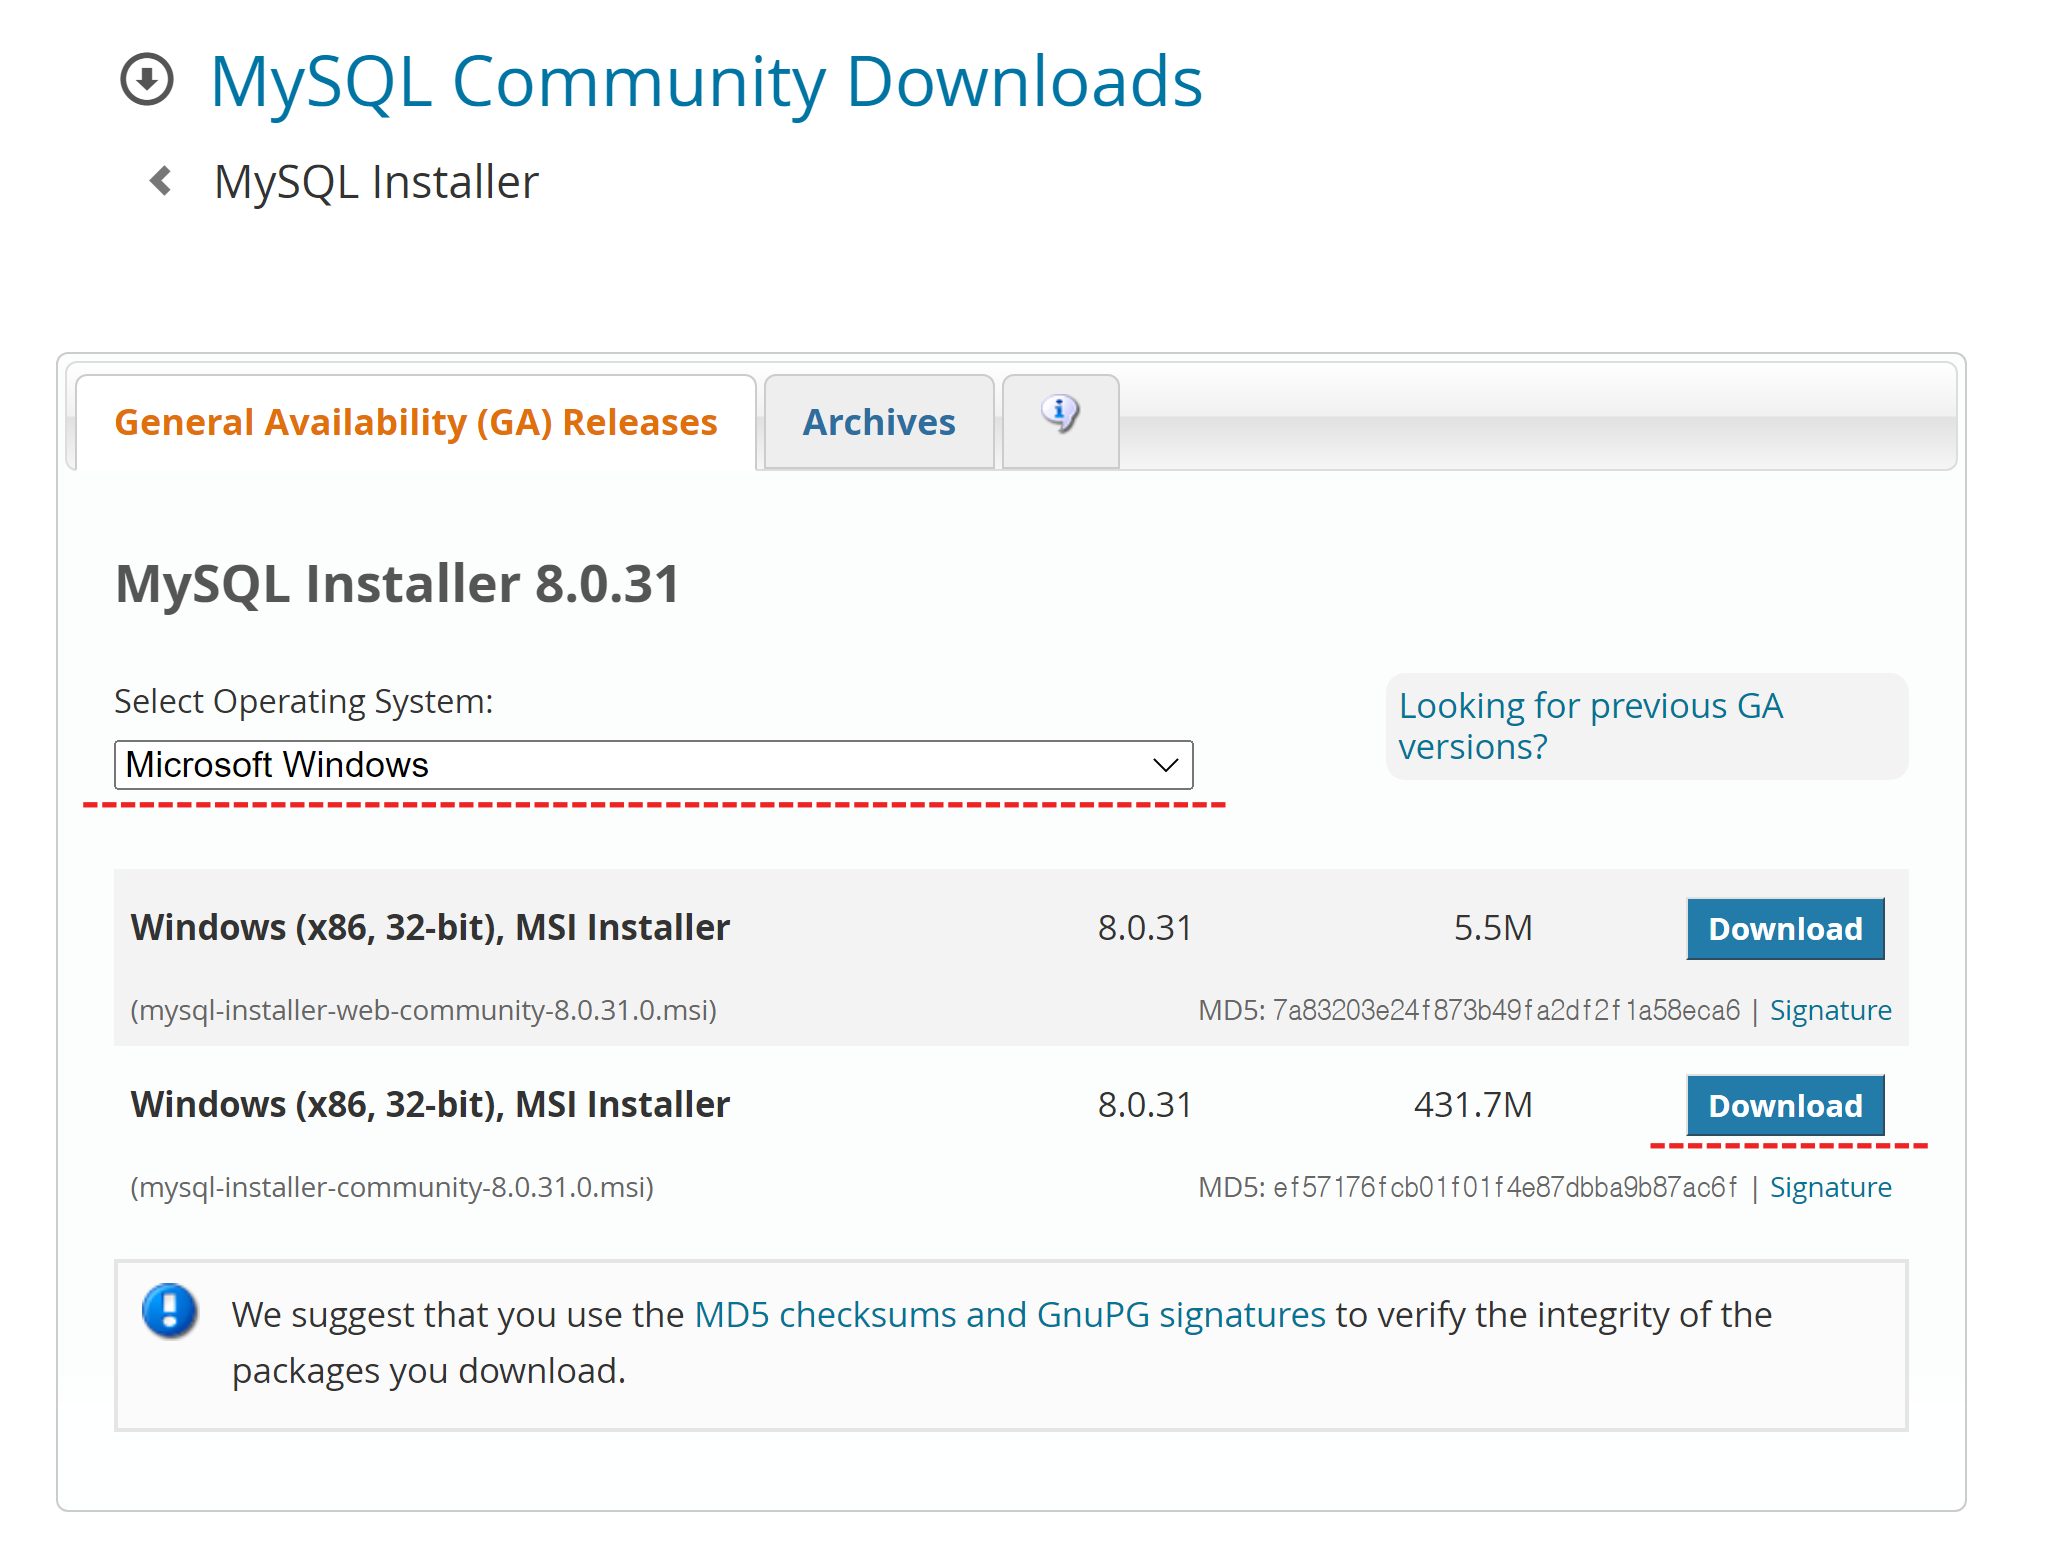Download the 431.7M community MSI installer
This screenshot has height=1548, width=2066.
[x=1785, y=1106]
